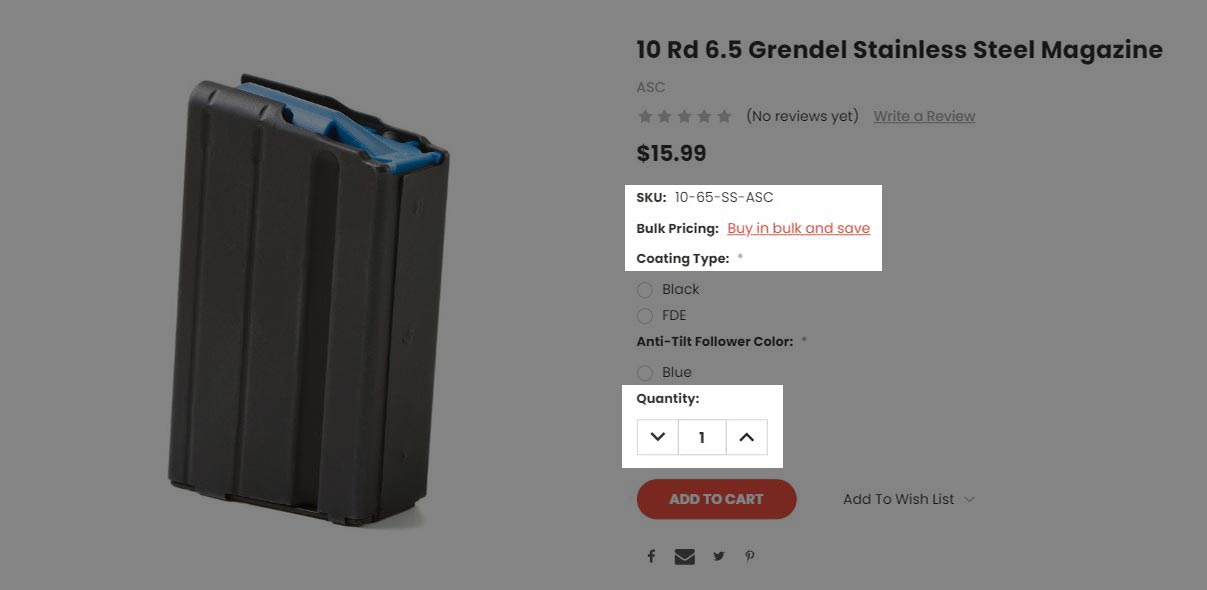Screen dimensions: 1207x590
Task: Rate product with first star
Action: click(645, 116)
